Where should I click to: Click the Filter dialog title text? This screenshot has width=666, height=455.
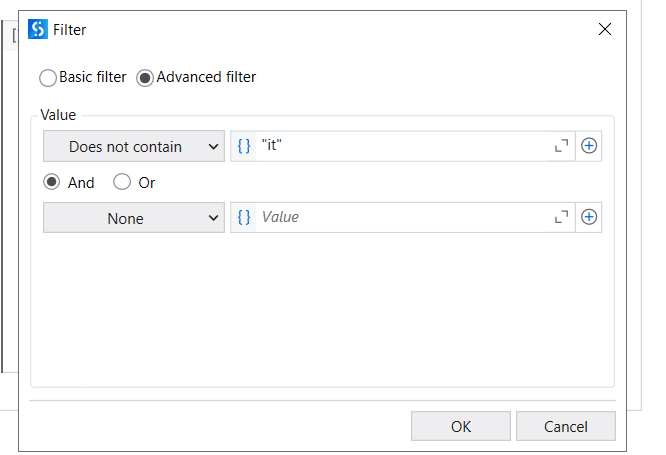point(69,30)
